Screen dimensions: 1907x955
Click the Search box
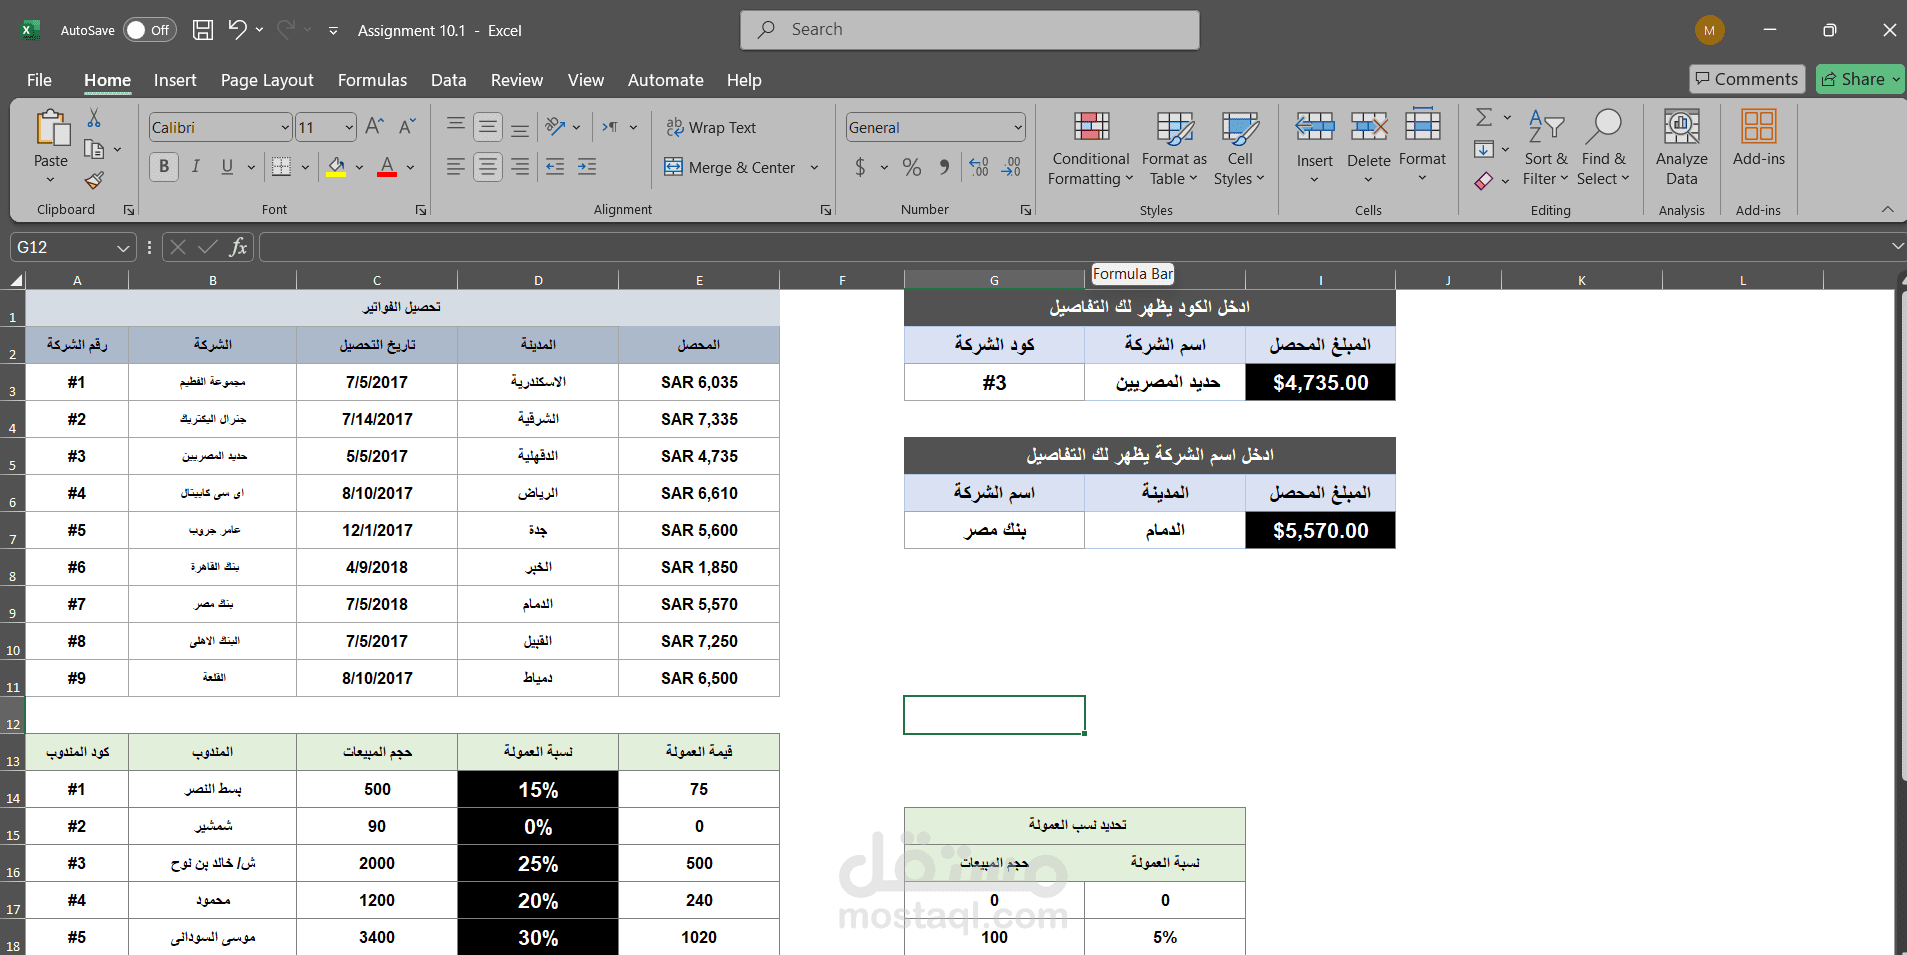pyautogui.click(x=970, y=30)
